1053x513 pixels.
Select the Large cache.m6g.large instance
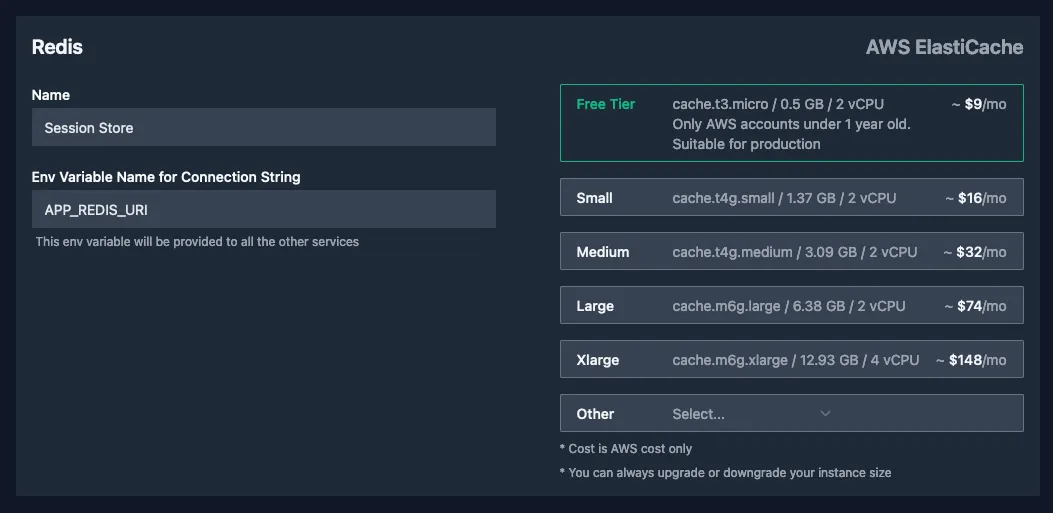[x=791, y=305]
